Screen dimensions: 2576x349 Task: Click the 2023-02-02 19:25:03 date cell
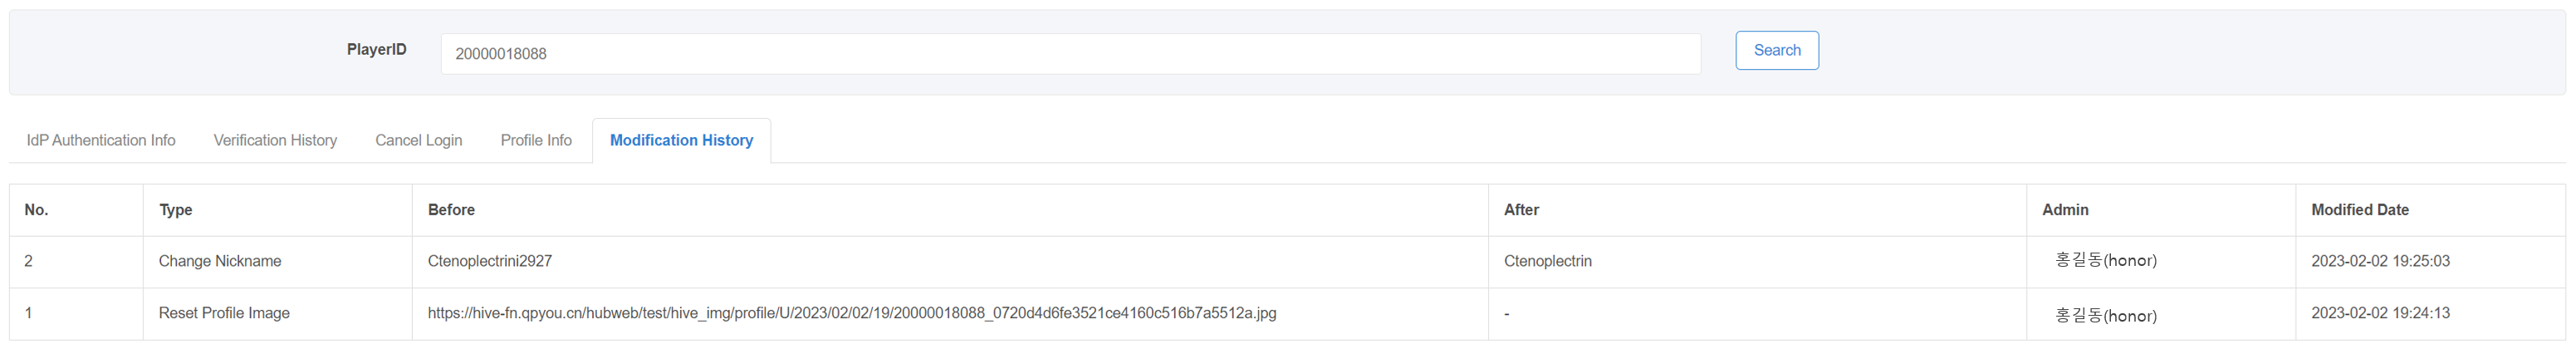coord(2380,261)
